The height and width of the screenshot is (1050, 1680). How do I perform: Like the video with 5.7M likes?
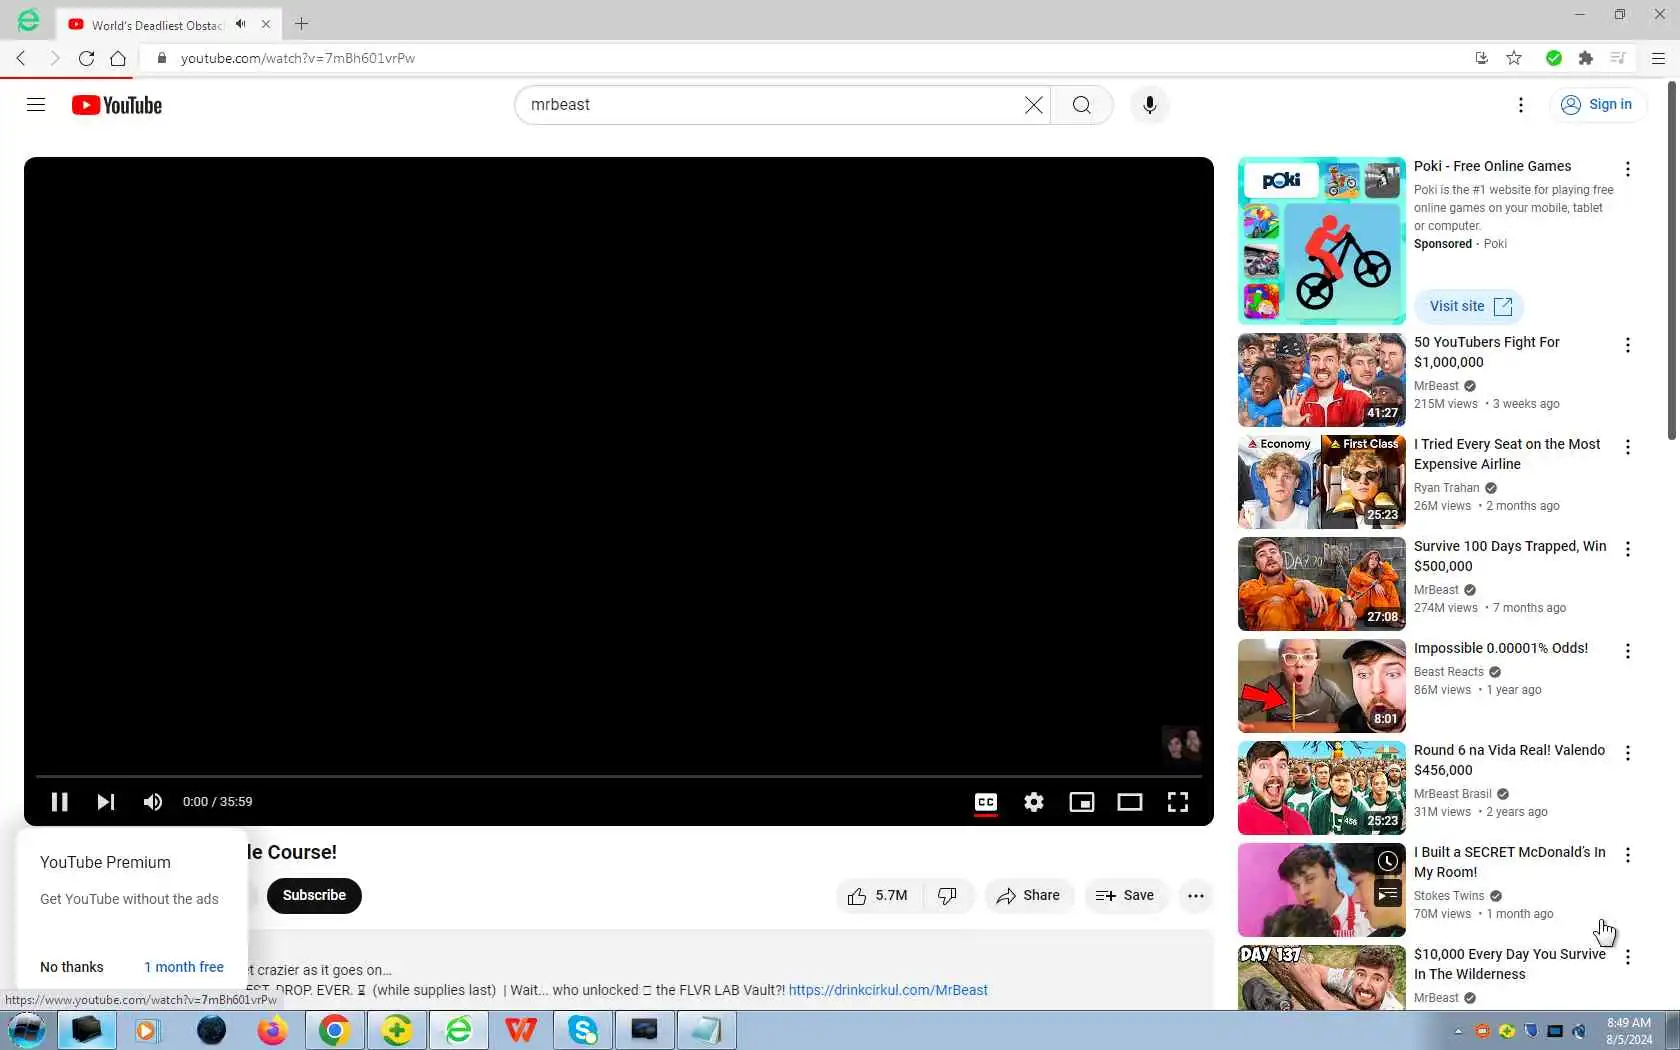[878, 896]
